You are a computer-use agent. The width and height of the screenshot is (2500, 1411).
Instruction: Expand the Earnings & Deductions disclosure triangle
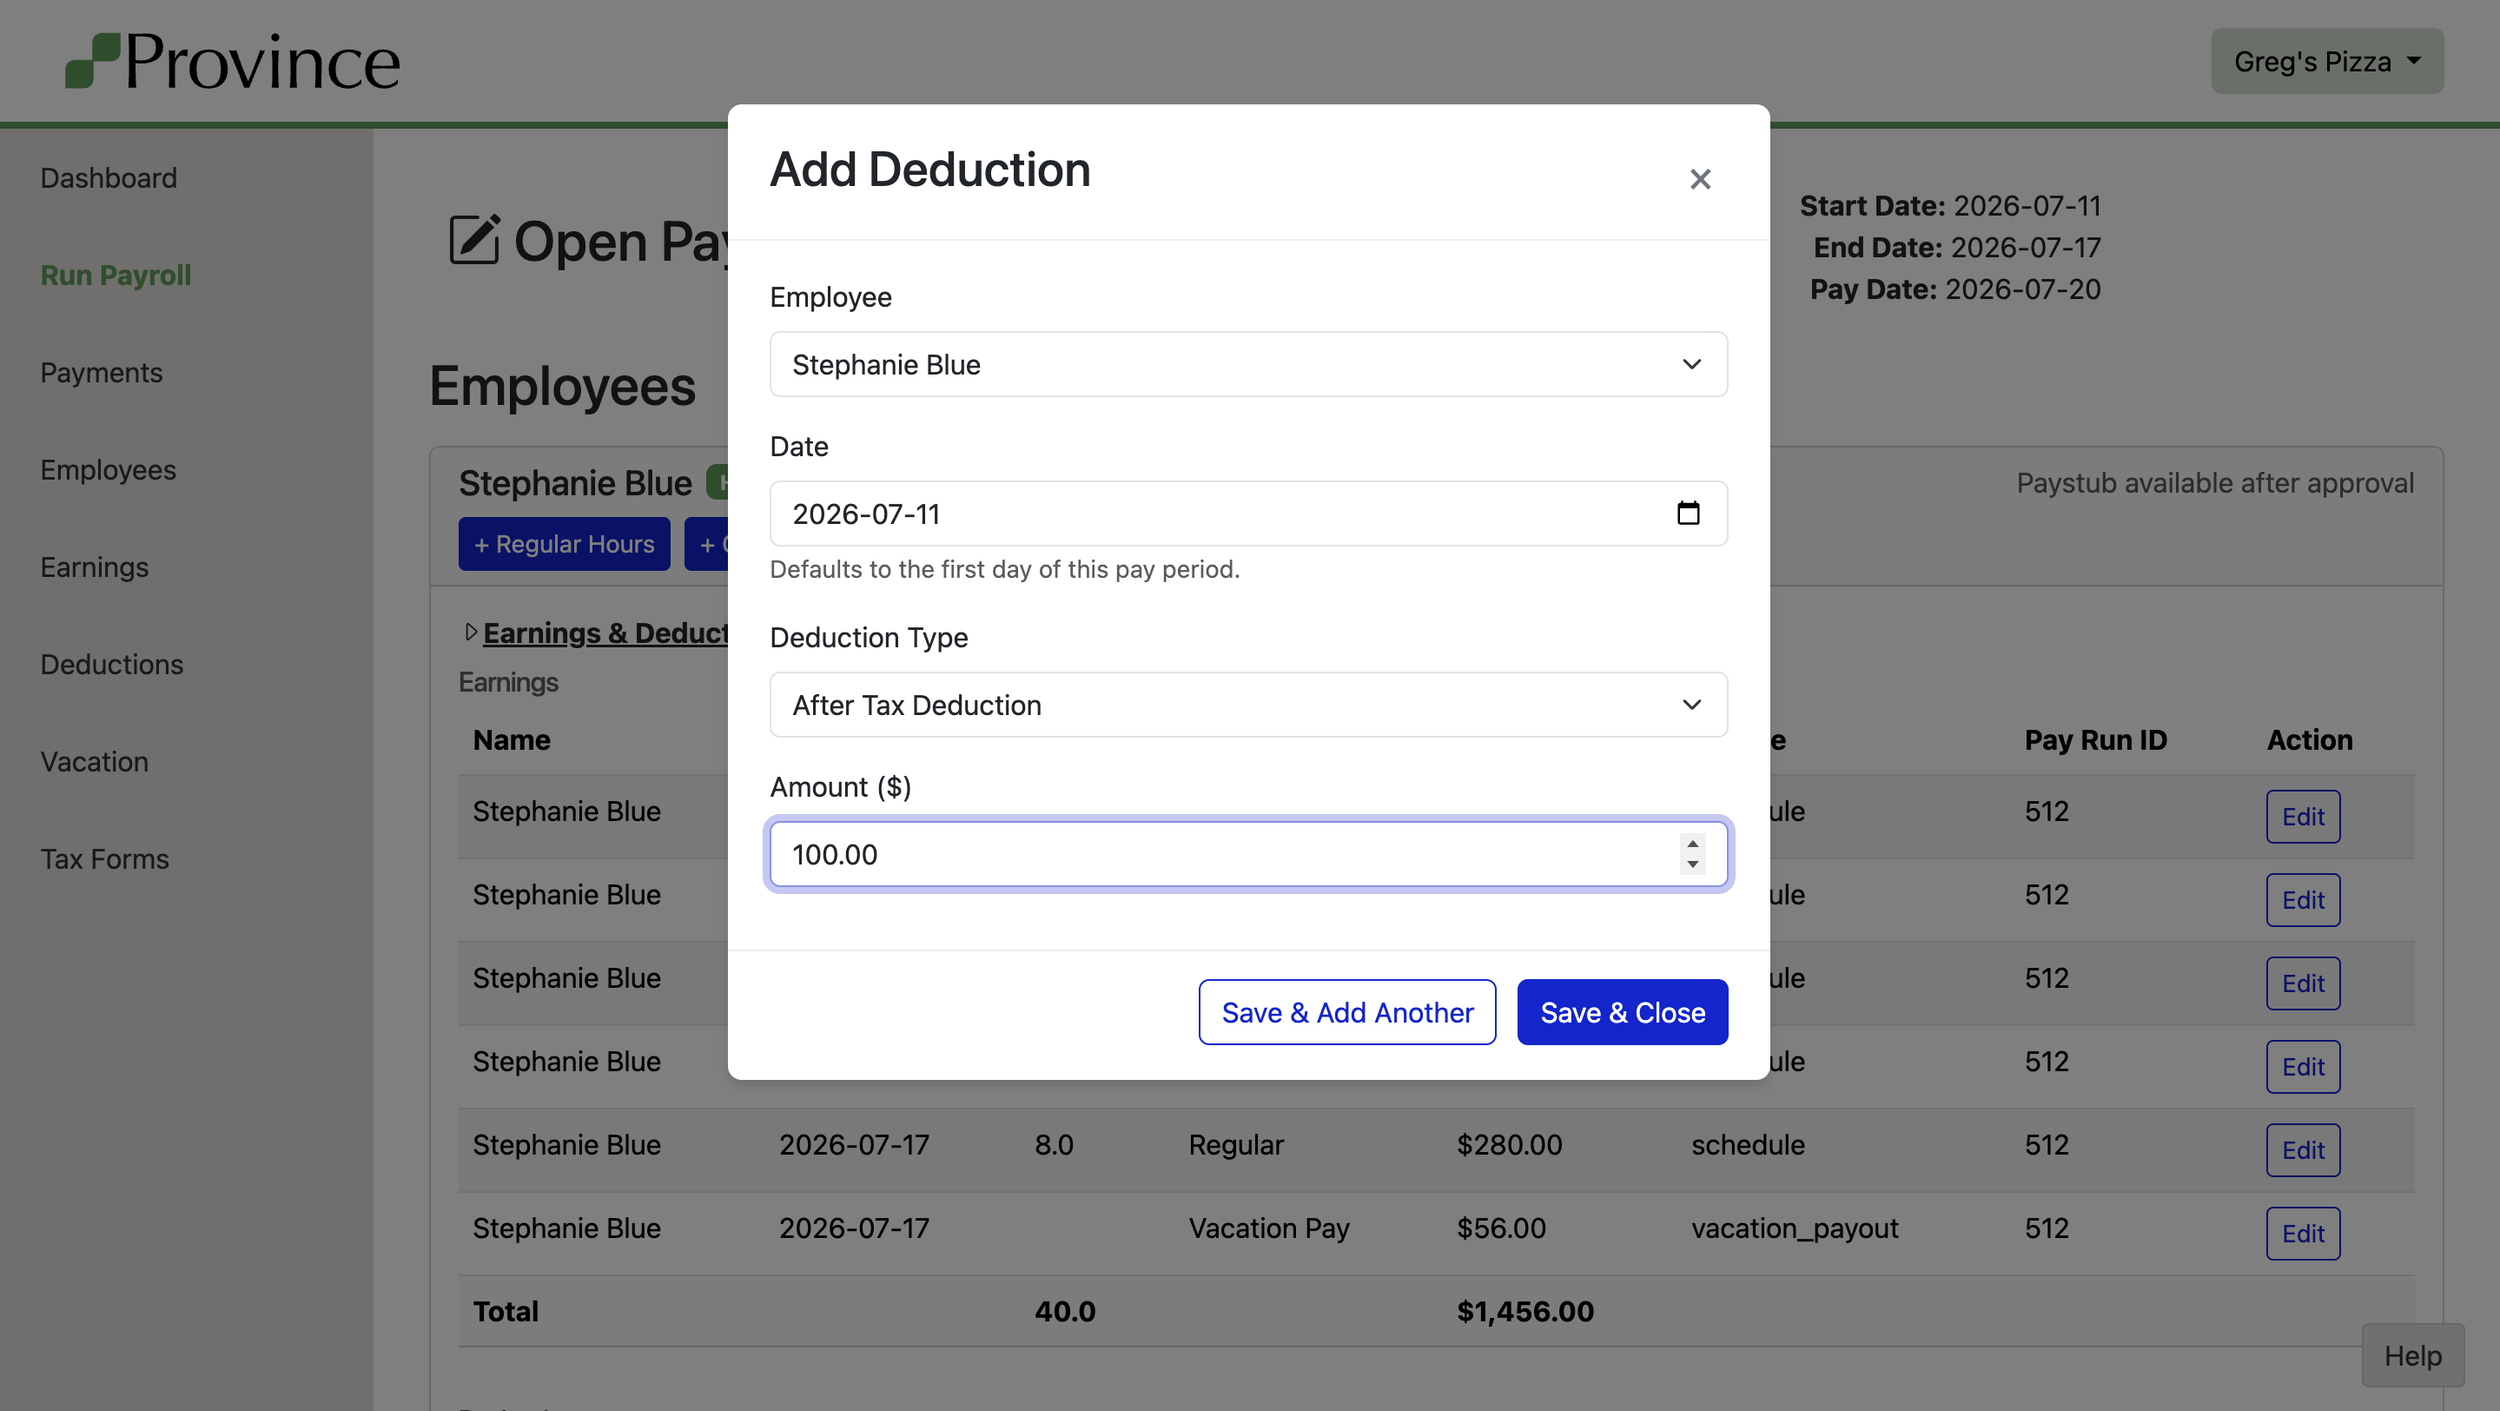[470, 632]
